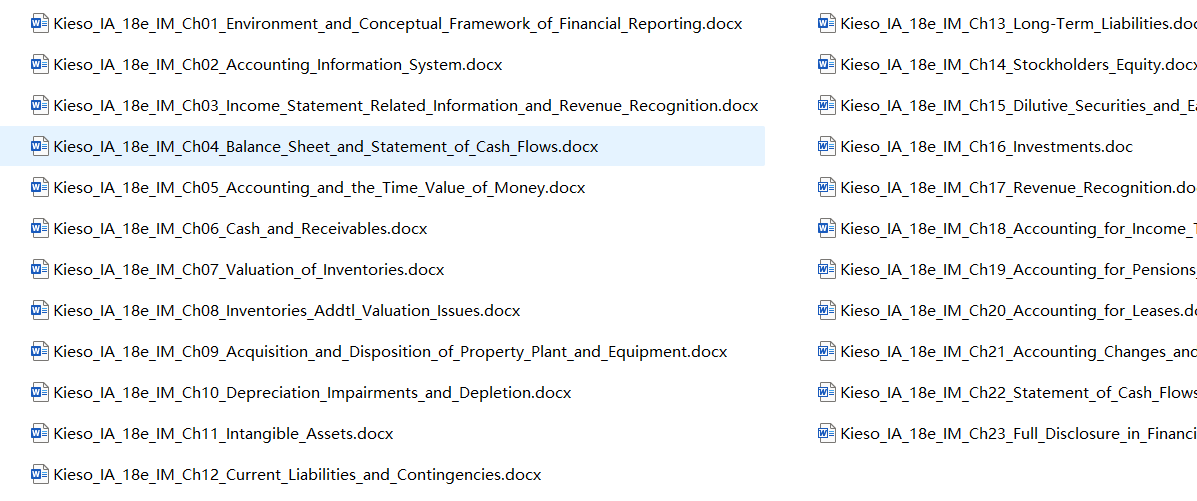1197x501 pixels.
Task: Click the Word icon of Ch09 Acquisition and Disposition
Action: click(40, 352)
